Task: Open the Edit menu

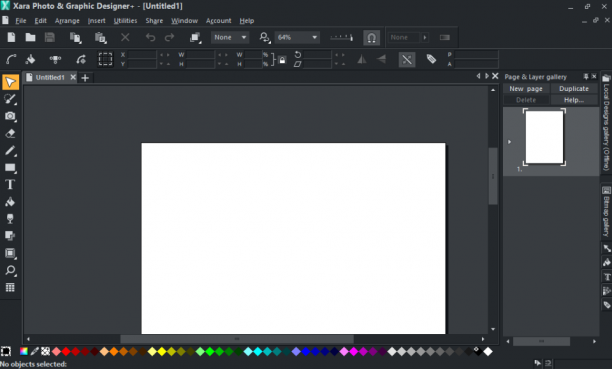Action: tap(40, 21)
